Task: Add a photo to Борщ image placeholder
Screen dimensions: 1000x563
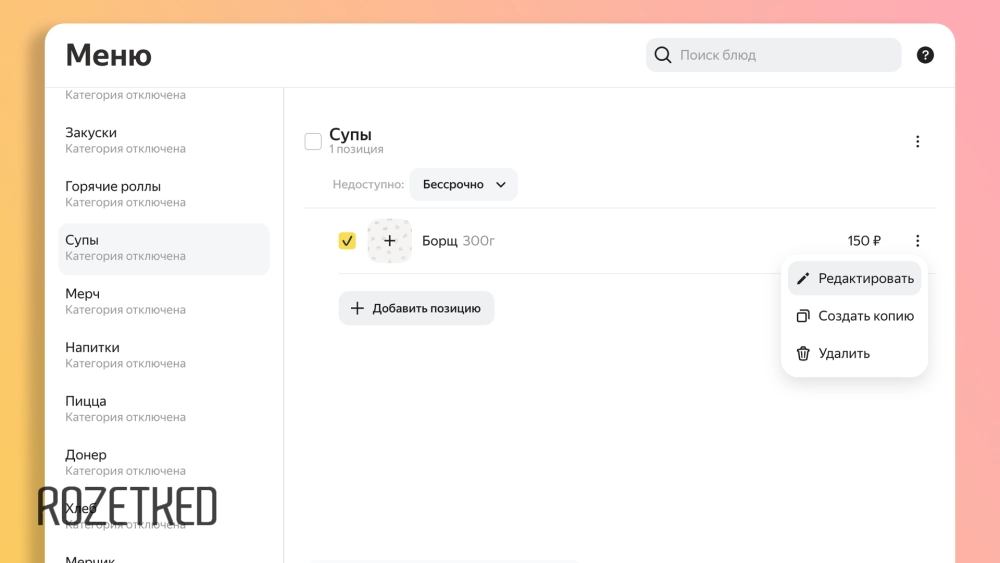Action: click(389, 241)
